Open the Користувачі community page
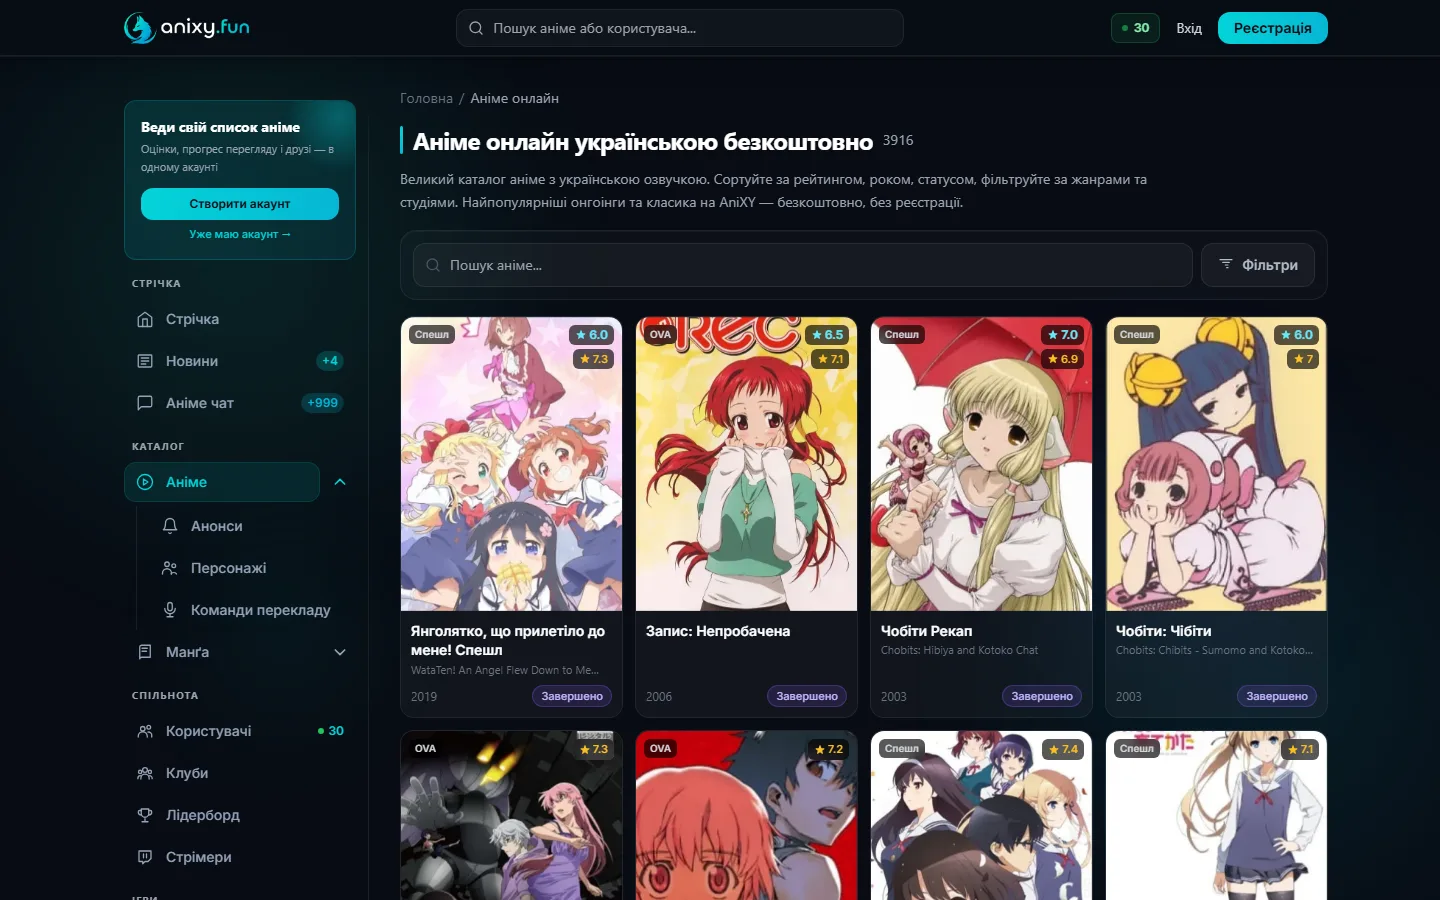The width and height of the screenshot is (1440, 900). 240,731
